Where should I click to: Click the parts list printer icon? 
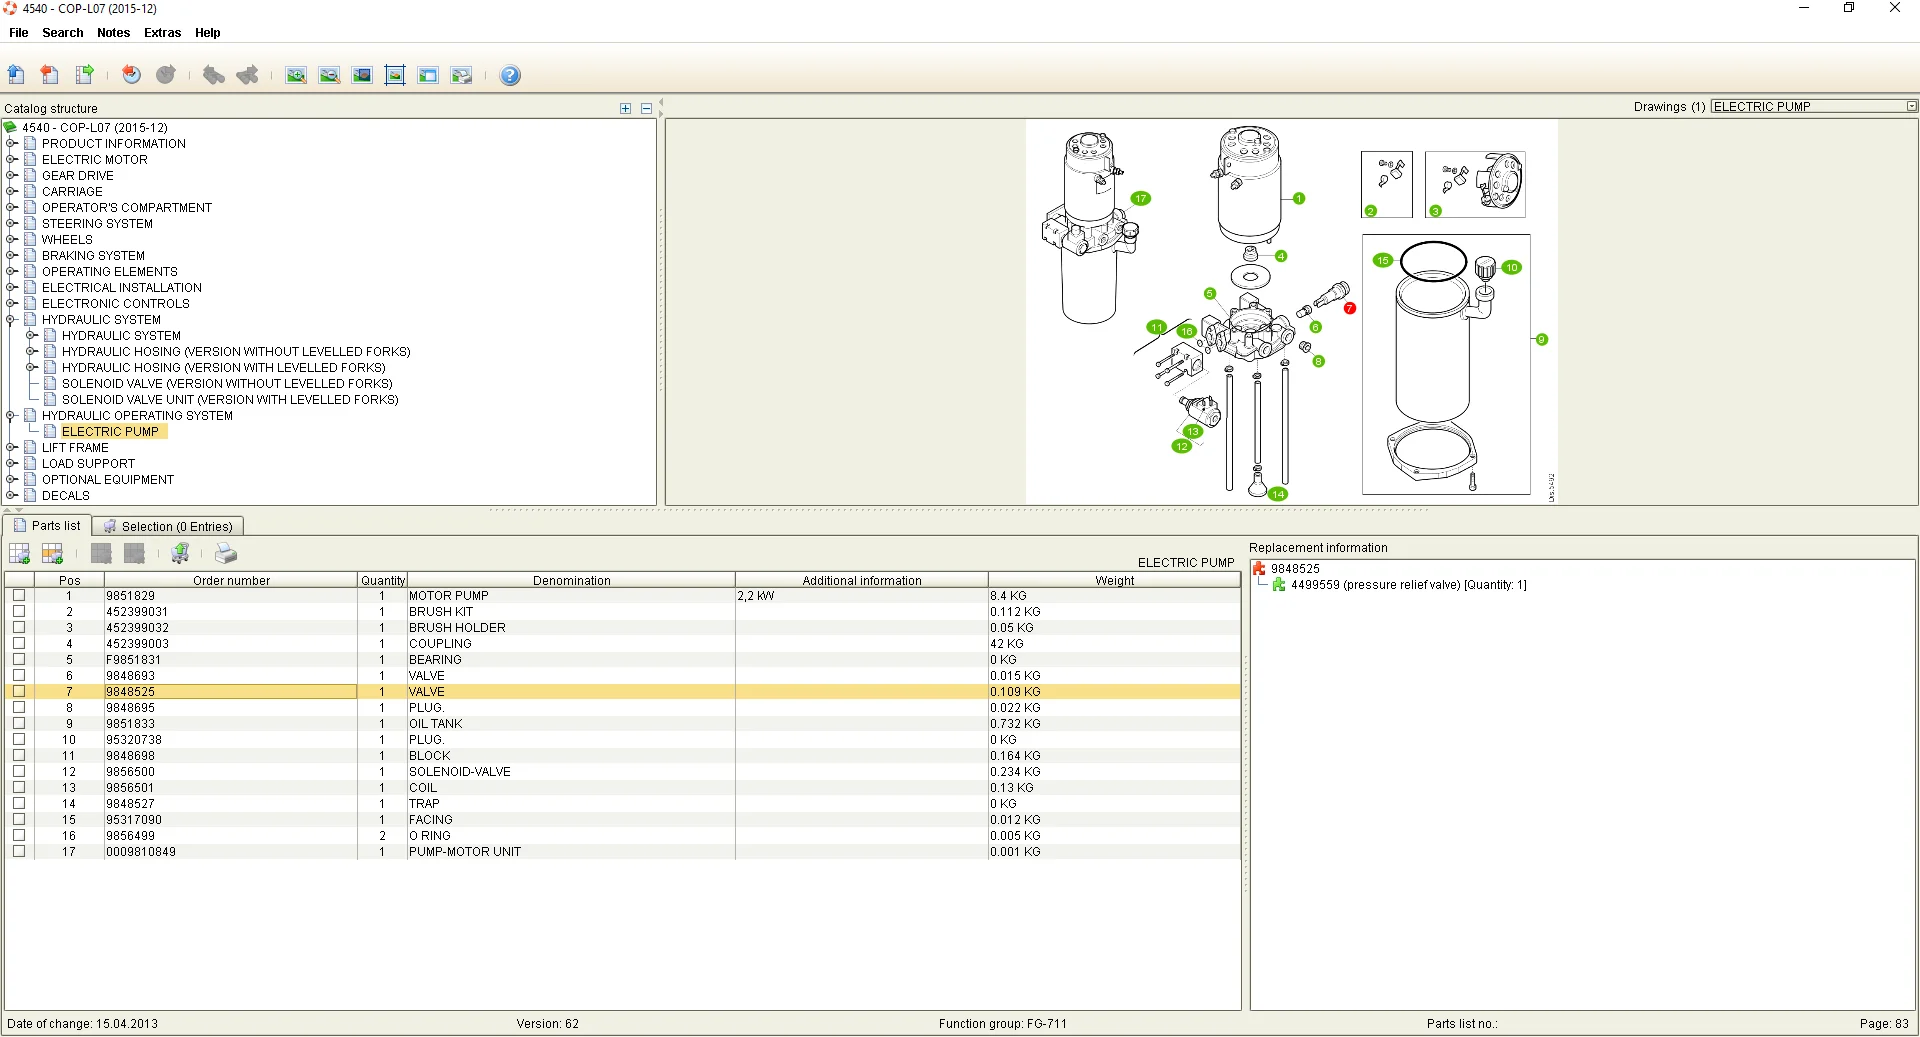coord(226,553)
